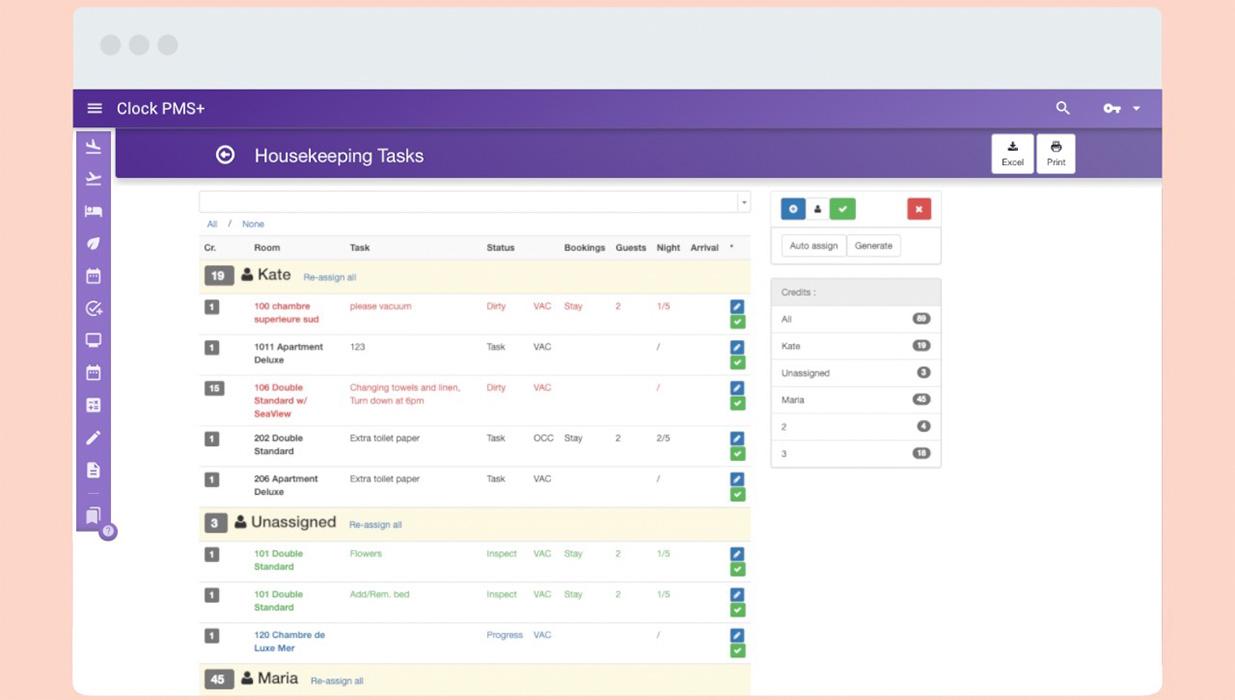Mark the 'Flowers' task as done
Screen dimensions: 1235x700
tap(737, 569)
